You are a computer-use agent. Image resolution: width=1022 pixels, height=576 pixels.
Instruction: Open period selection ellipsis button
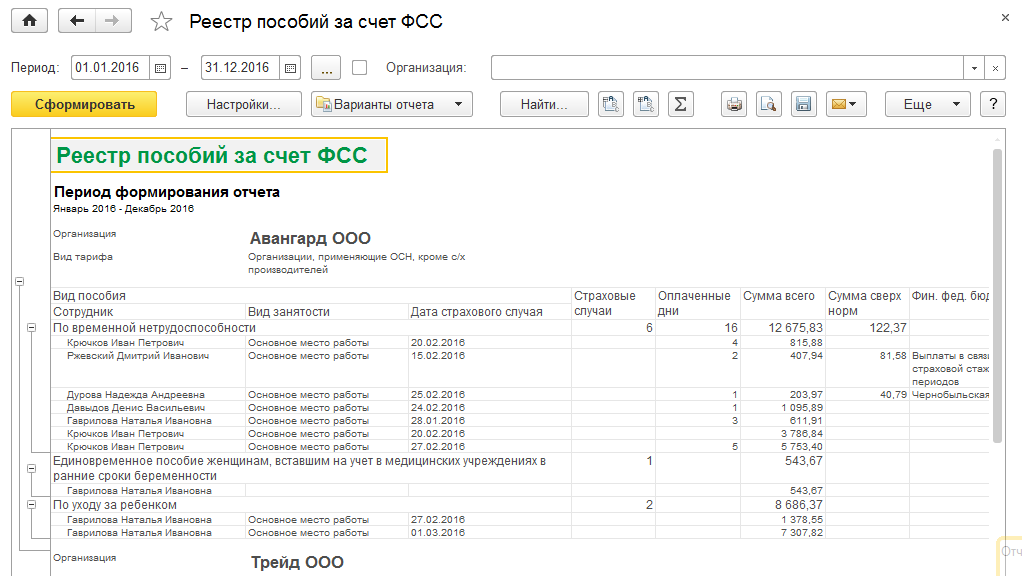pos(326,68)
